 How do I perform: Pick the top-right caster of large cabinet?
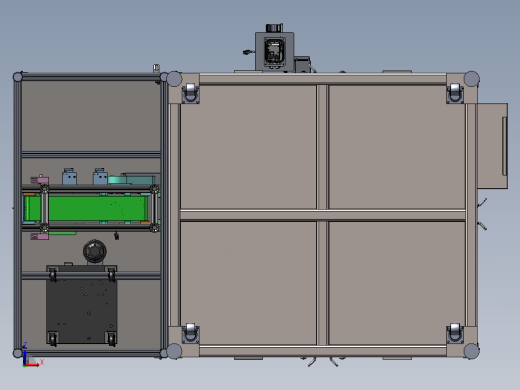click(x=455, y=93)
